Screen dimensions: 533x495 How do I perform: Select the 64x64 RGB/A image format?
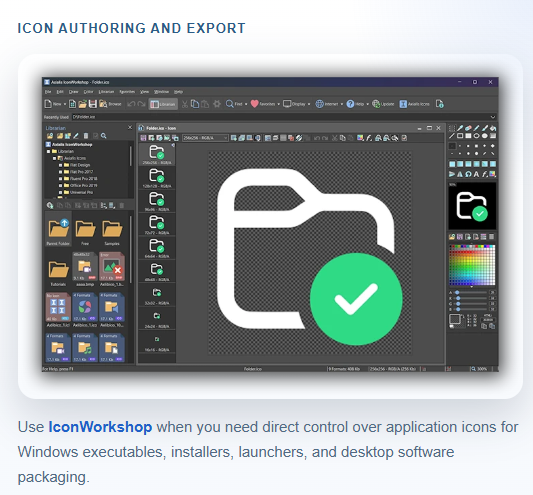coord(157,248)
